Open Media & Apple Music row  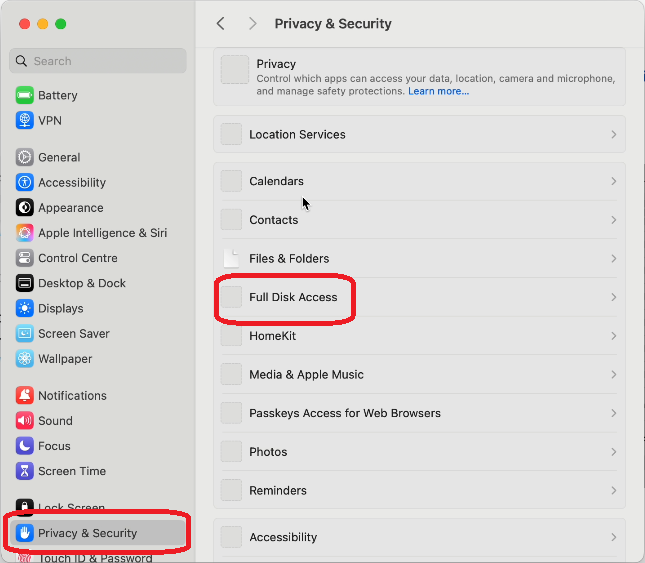(x=419, y=375)
